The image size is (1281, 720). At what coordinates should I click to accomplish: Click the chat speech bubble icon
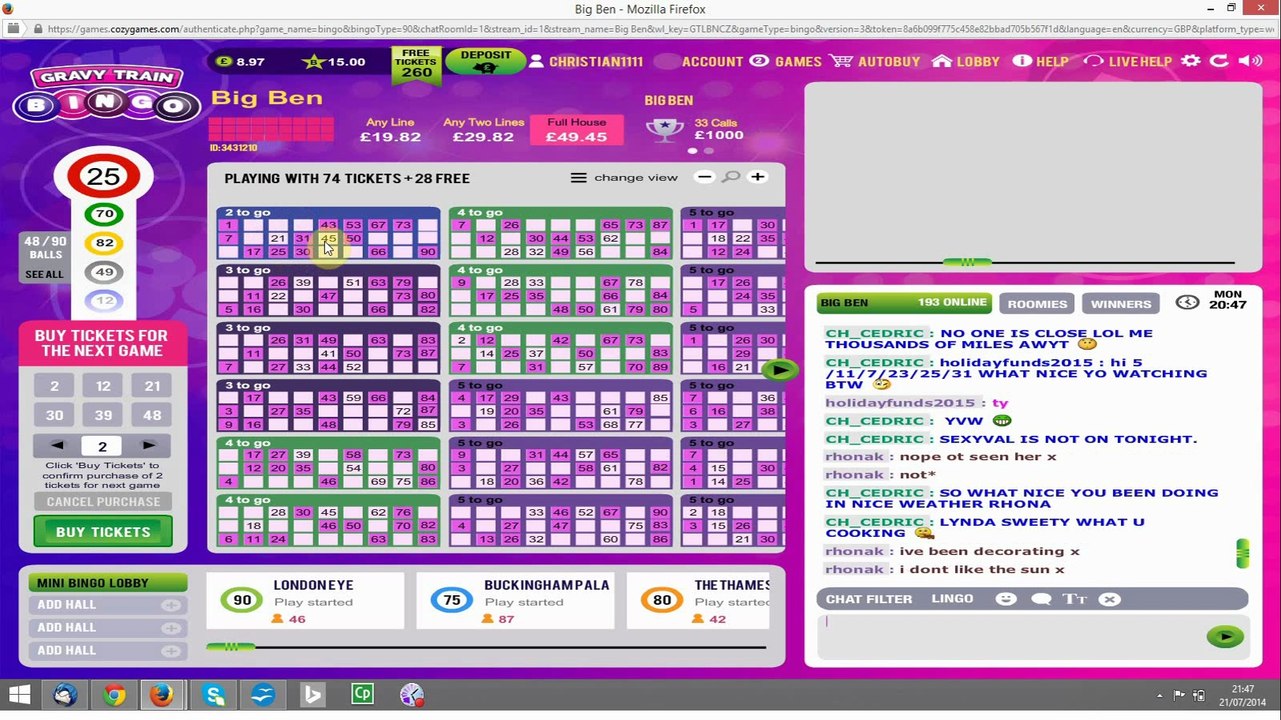1041,599
